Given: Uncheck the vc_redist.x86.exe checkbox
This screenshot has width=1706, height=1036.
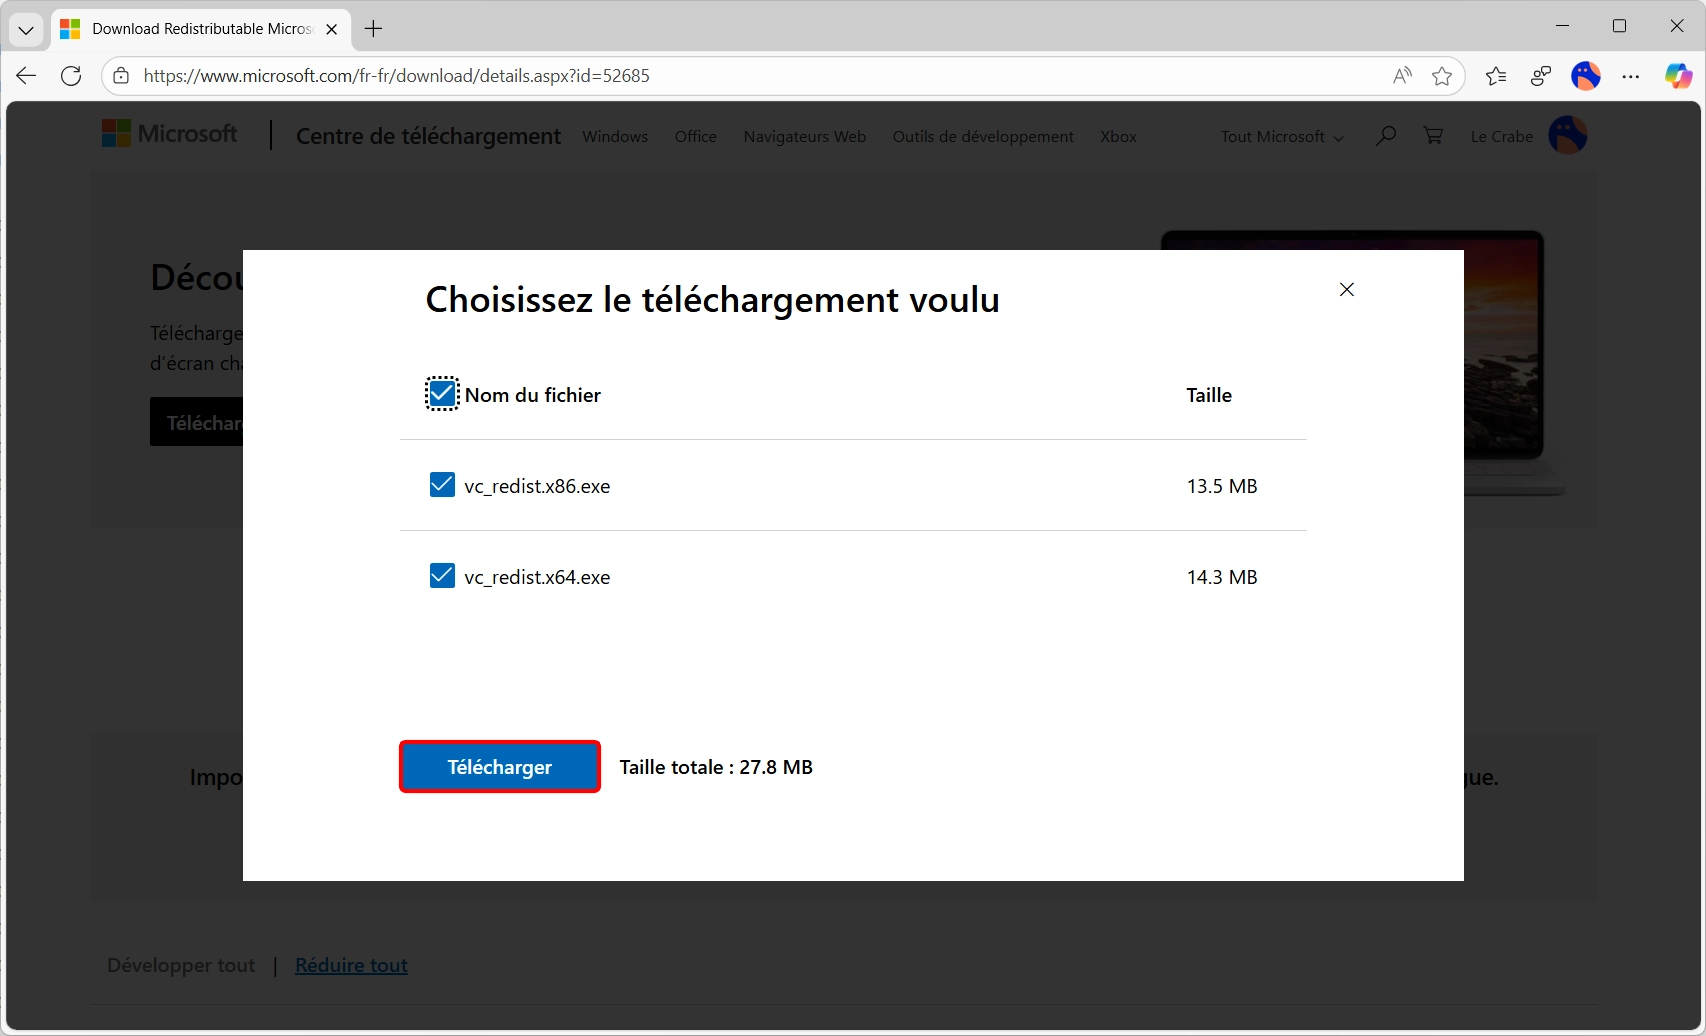Looking at the screenshot, I should coord(442,485).
